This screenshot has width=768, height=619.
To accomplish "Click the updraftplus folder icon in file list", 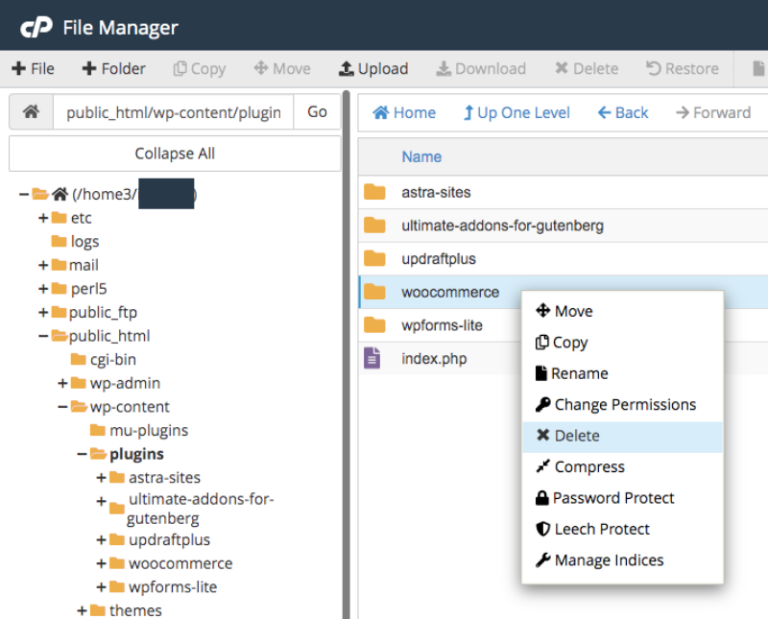I will [x=374, y=259].
